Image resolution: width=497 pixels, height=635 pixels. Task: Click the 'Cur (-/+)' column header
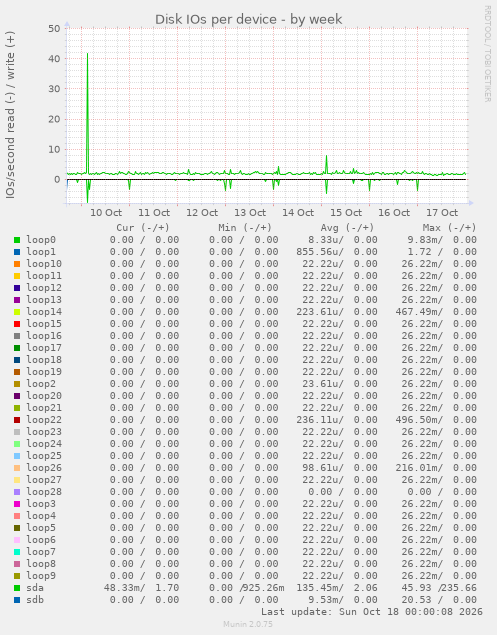click(x=143, y=228)
